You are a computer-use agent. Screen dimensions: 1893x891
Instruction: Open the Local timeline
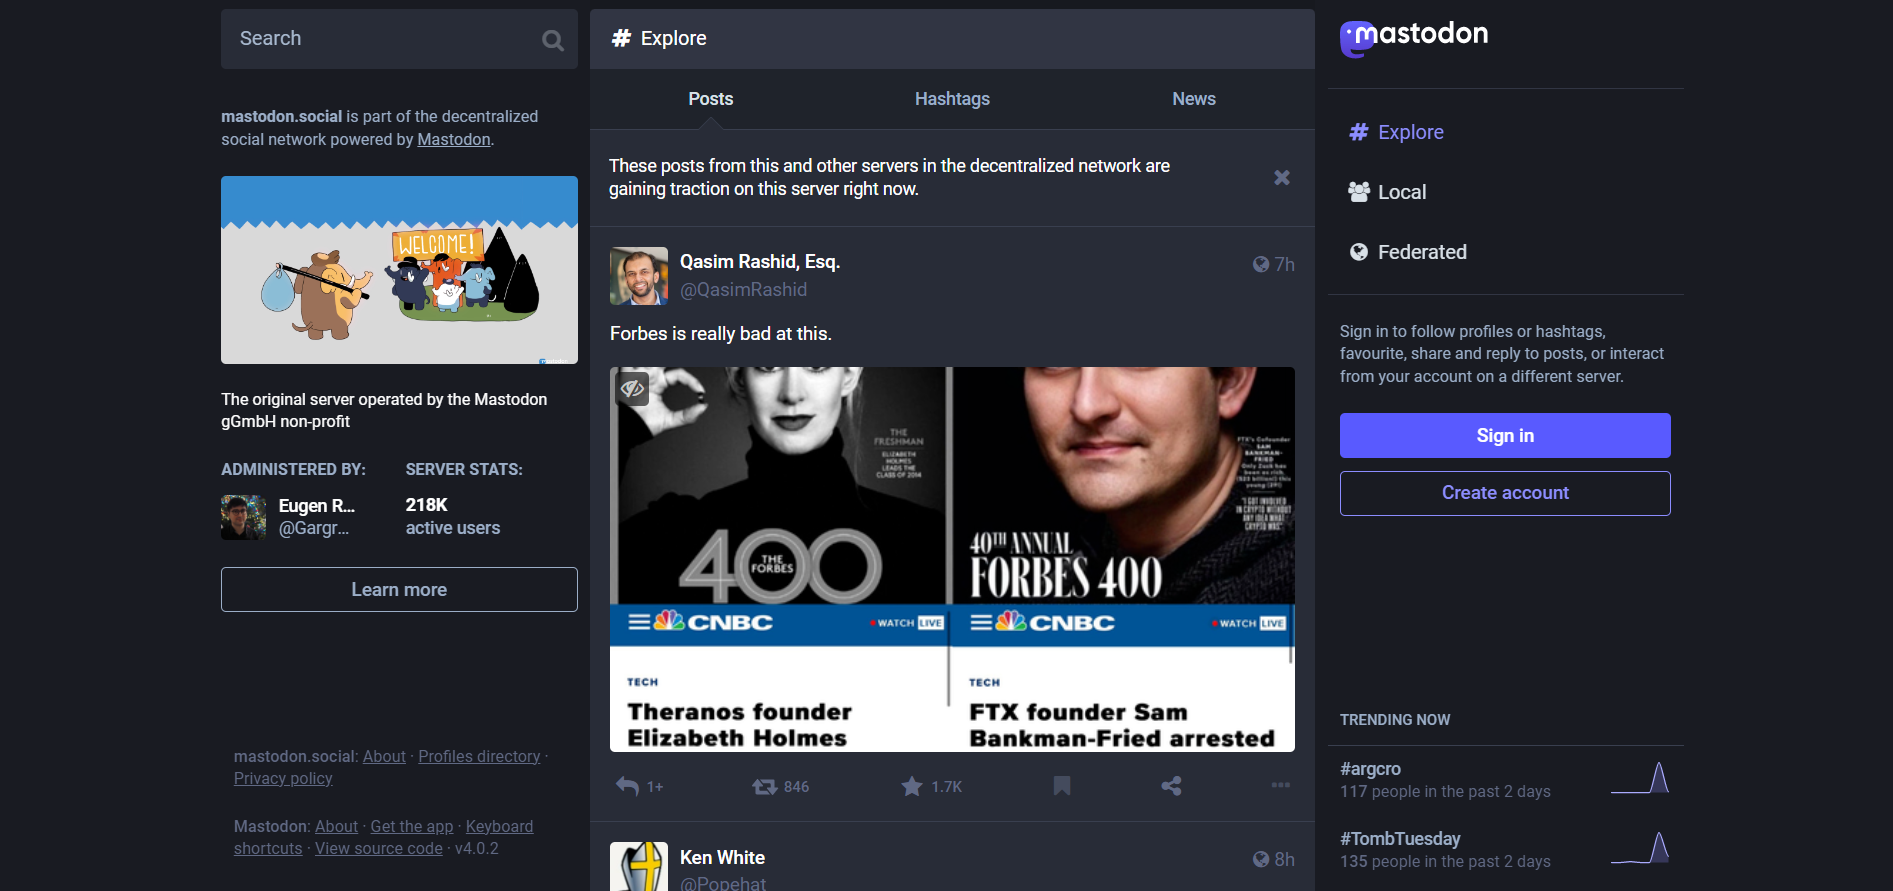tap(1387, 192)
